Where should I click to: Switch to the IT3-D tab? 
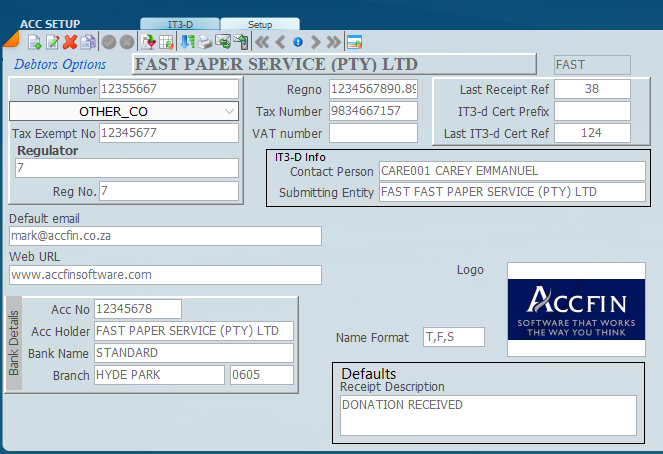point(180,23)
